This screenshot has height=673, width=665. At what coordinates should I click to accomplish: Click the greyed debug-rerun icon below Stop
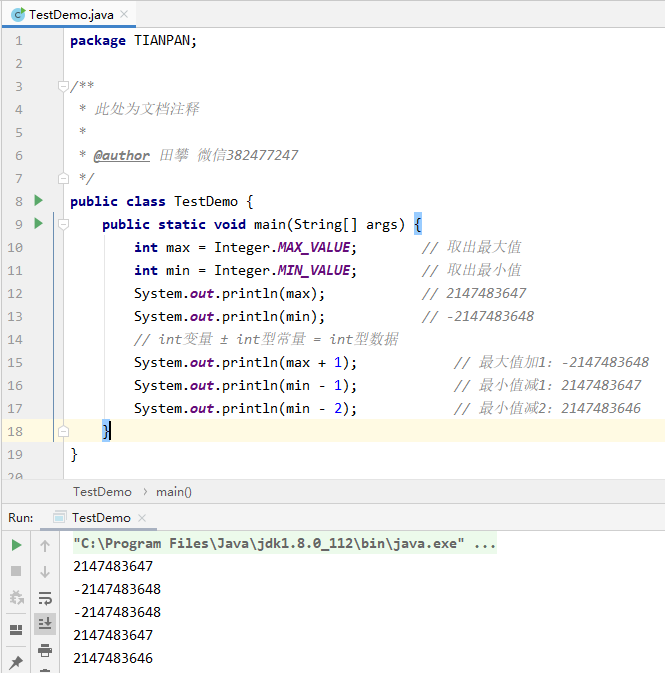16,597
